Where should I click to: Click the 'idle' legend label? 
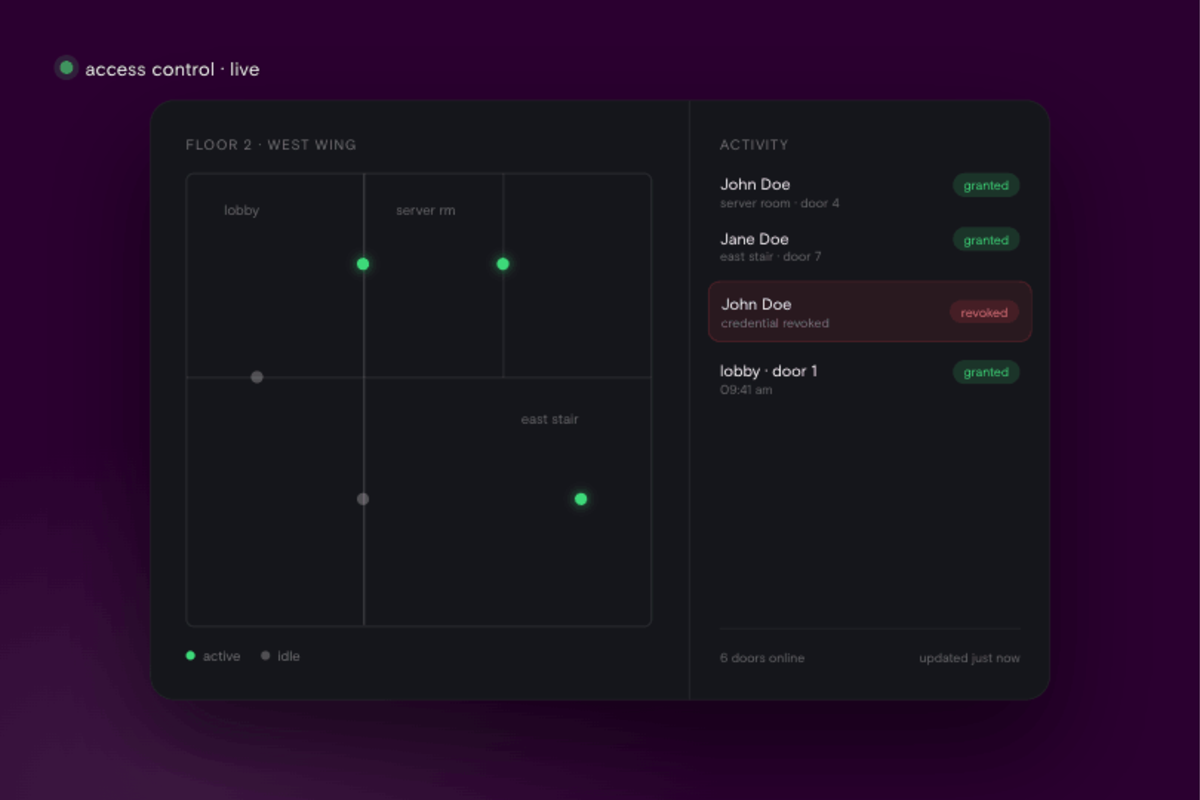pyautogui.click(x=288, y=656)
